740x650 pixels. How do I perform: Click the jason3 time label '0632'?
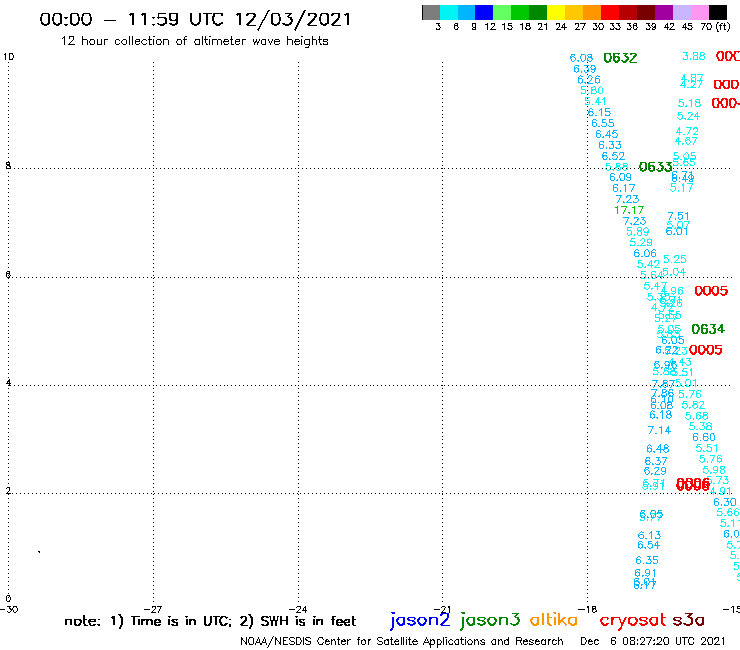pos(620,58)
